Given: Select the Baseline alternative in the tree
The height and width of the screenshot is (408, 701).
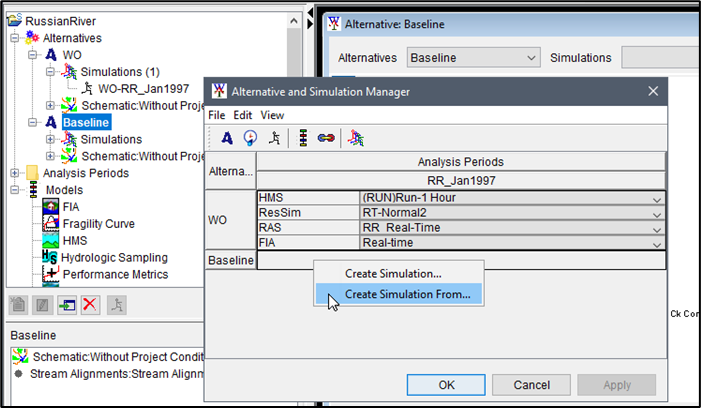Looking at the screenshot, I should (x=86, y=122).
